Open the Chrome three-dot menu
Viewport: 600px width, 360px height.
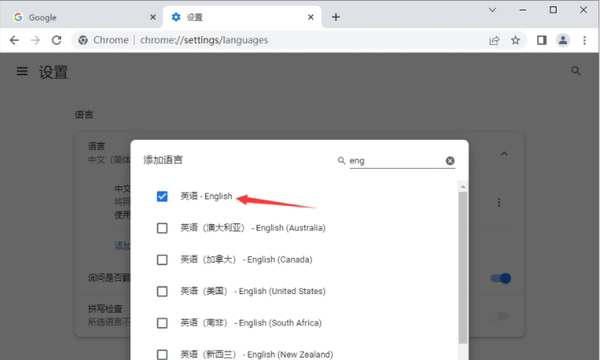coord(584,40)
